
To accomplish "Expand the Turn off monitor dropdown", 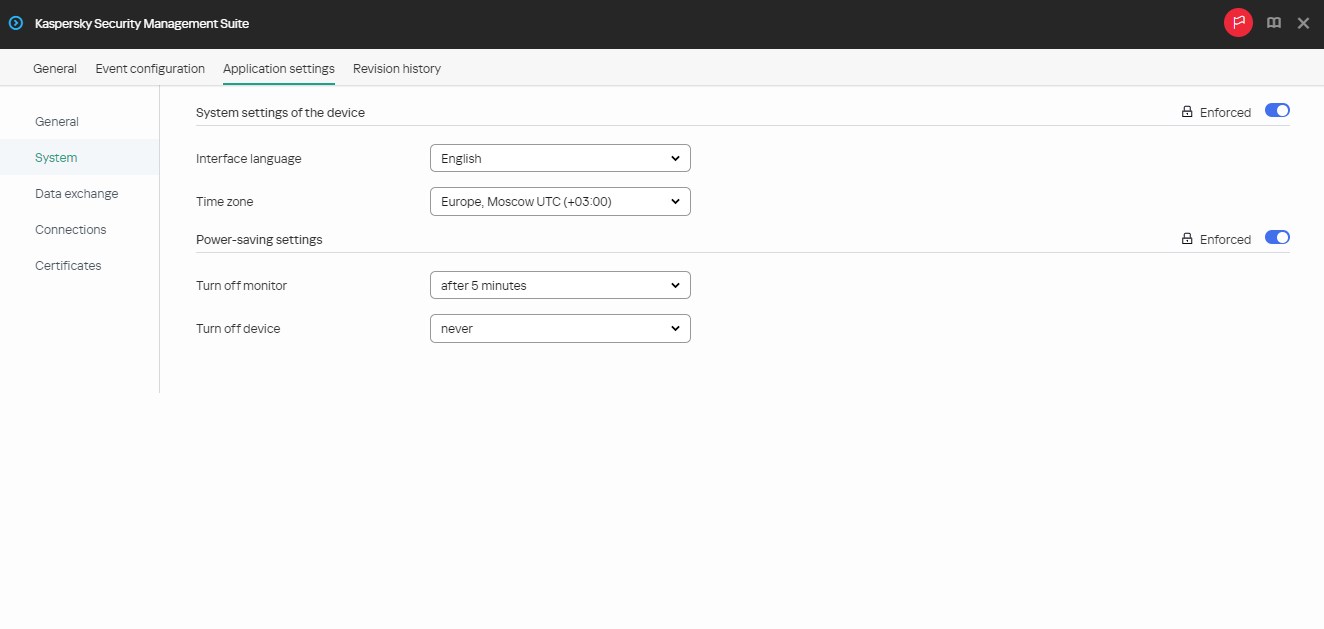I will tap(559, 285).
